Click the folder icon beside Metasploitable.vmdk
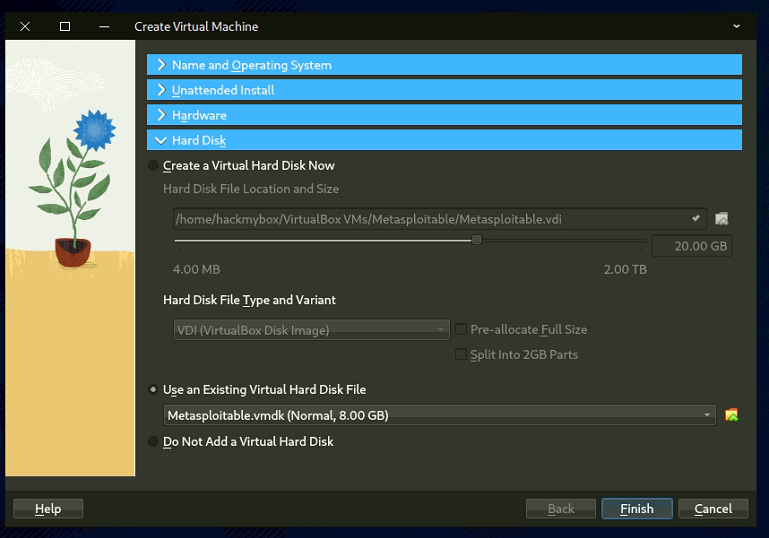Screen dimensions: 769x538 coord(731,415)
